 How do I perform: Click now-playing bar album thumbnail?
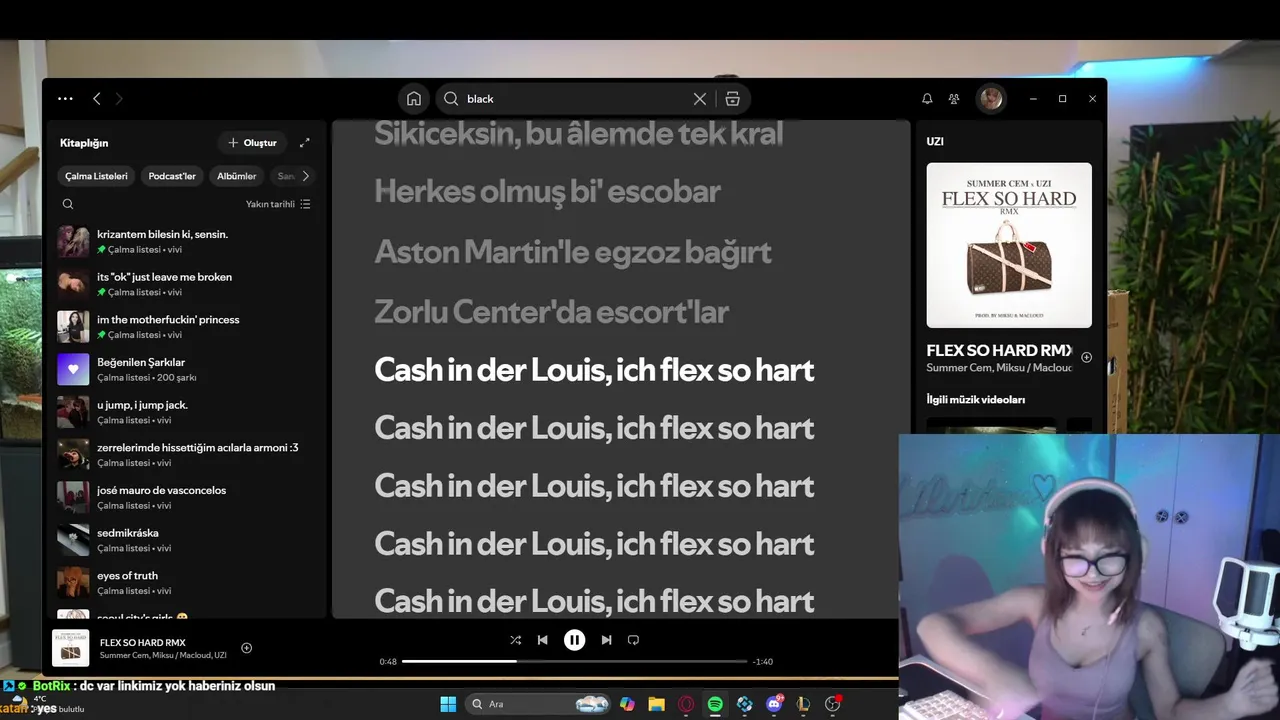point(70,648)
